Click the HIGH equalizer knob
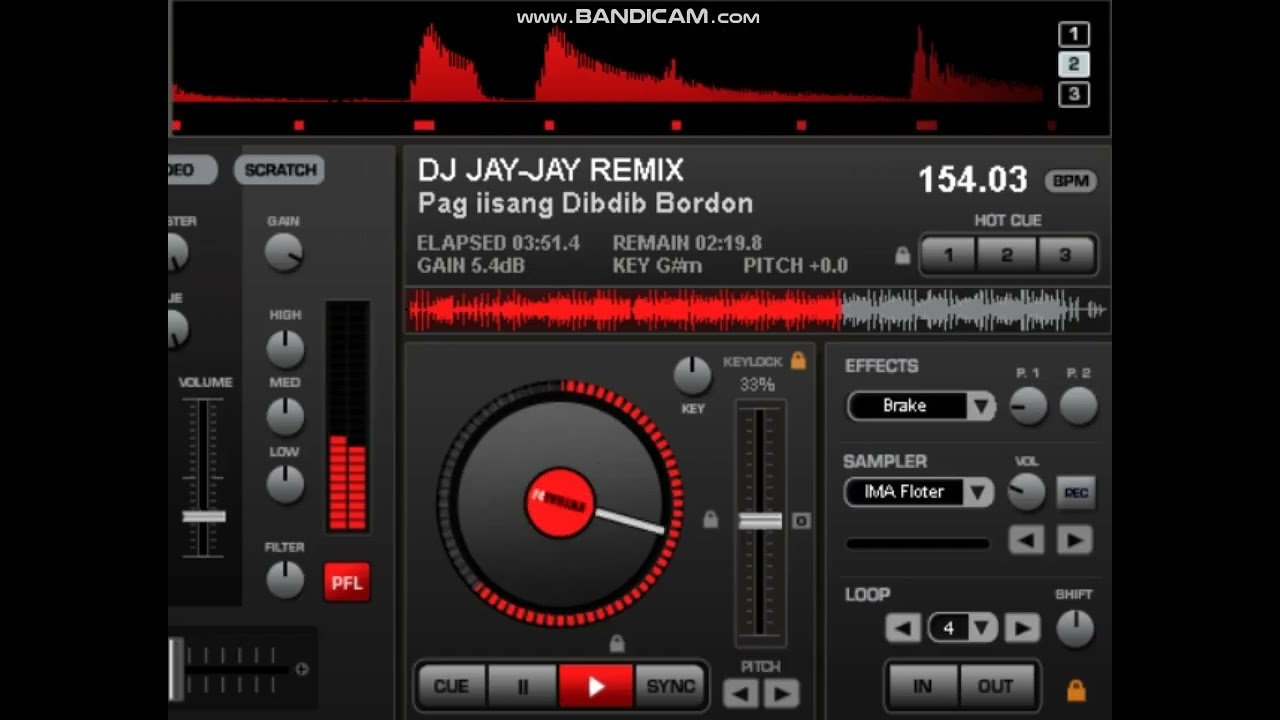 coord(285,348)
